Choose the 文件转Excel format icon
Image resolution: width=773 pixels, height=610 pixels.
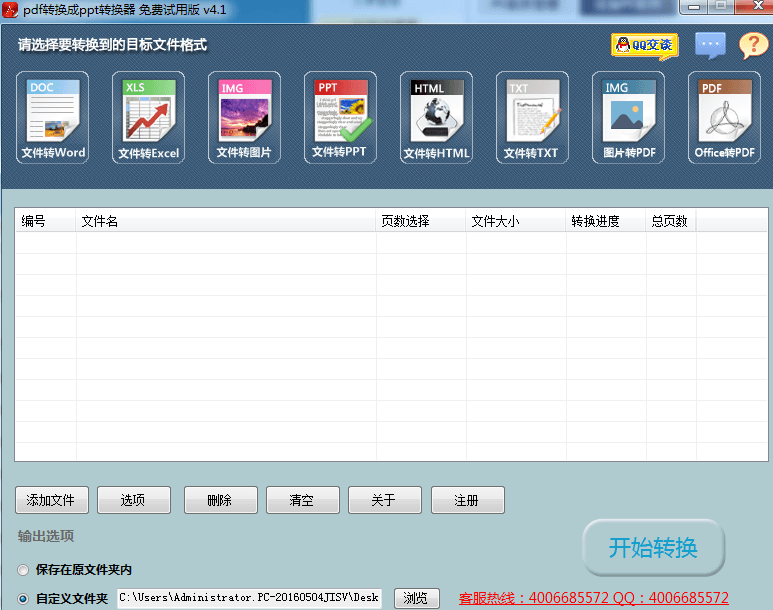coord(148,117)
